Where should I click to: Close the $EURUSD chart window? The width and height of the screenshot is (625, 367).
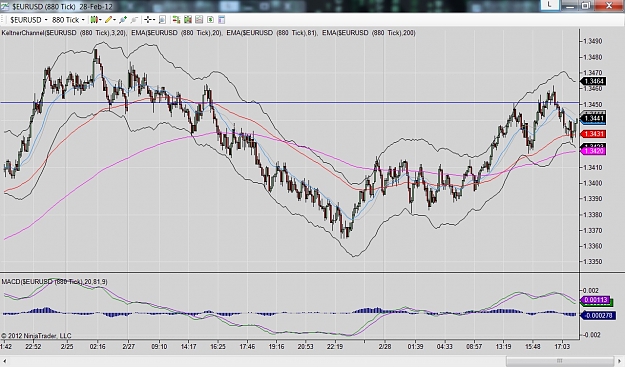click(609, 5)
